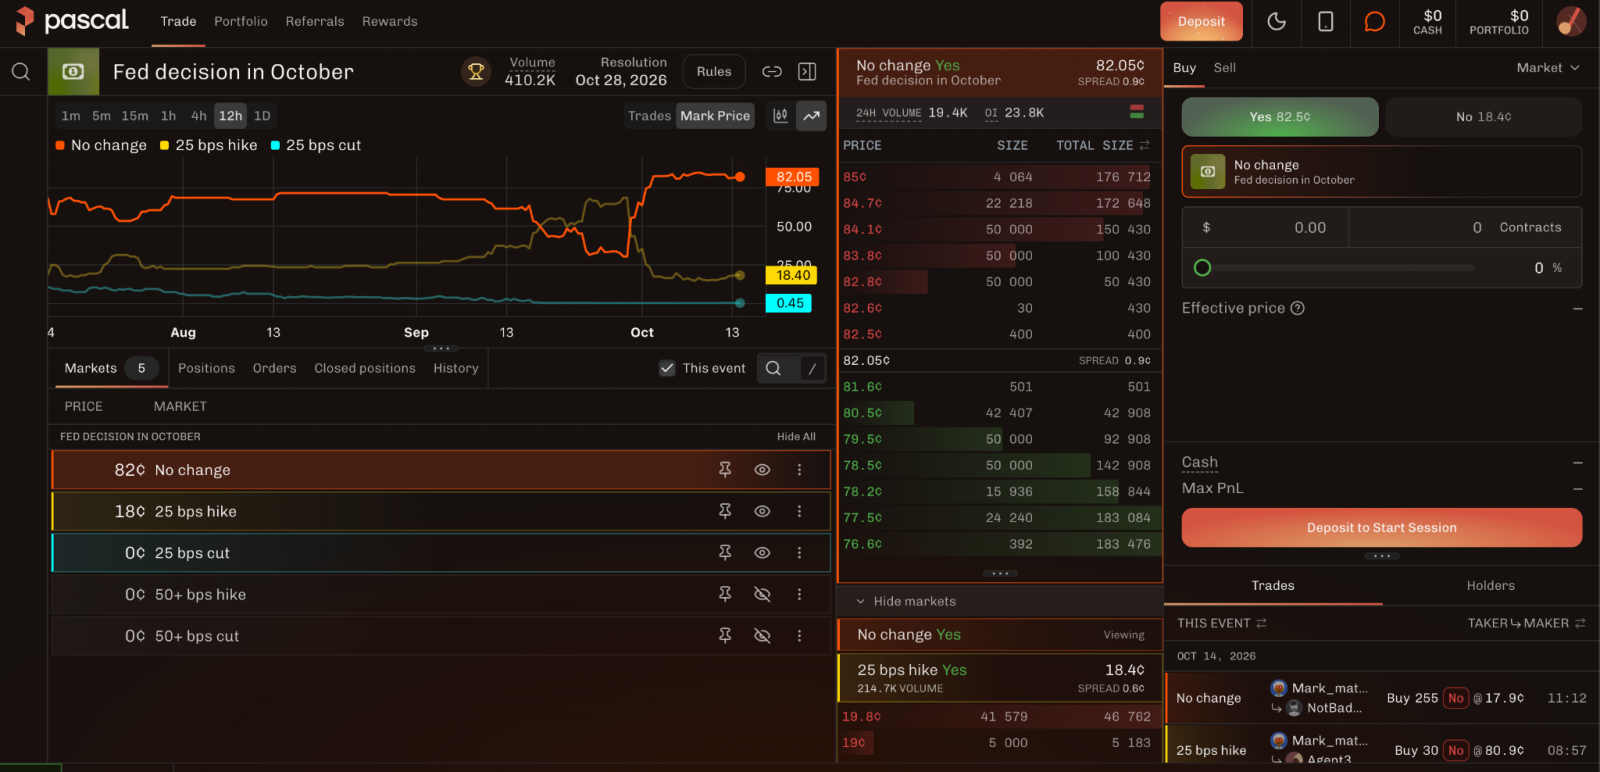Collapse the side panel icon beside Rules

click(x=807, y=72)
